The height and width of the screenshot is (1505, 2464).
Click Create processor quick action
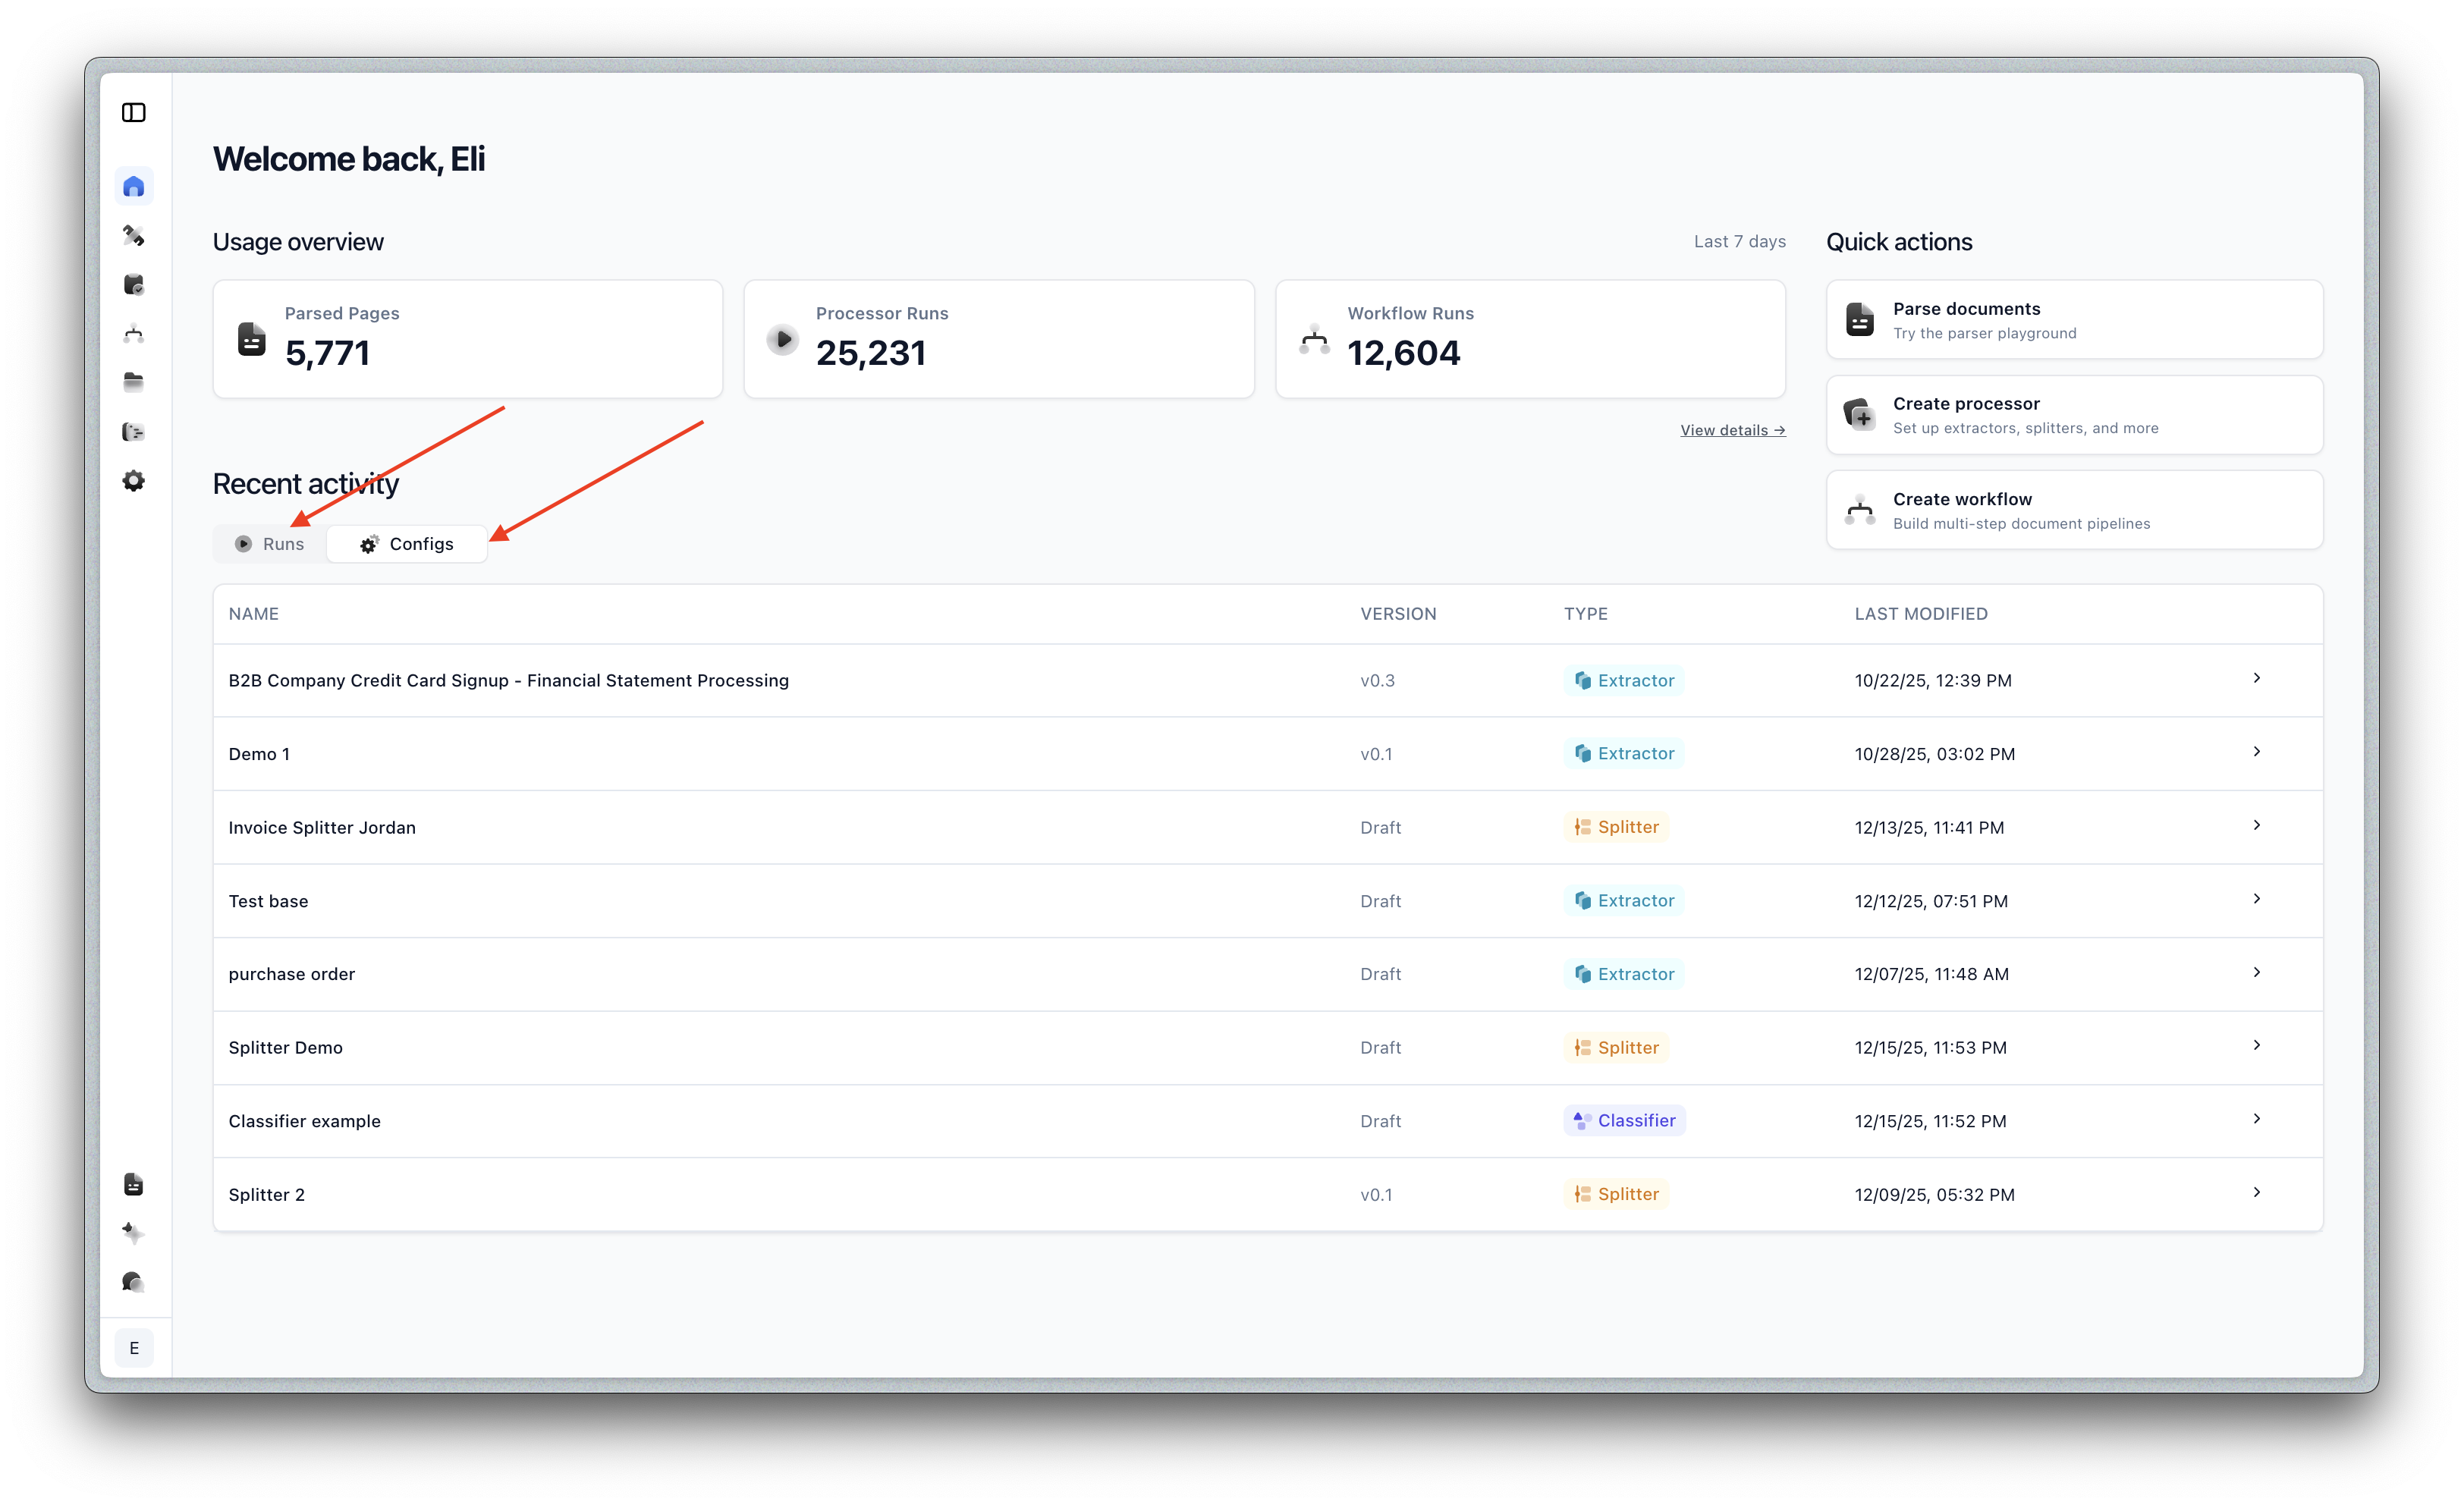coord(2073,415)
